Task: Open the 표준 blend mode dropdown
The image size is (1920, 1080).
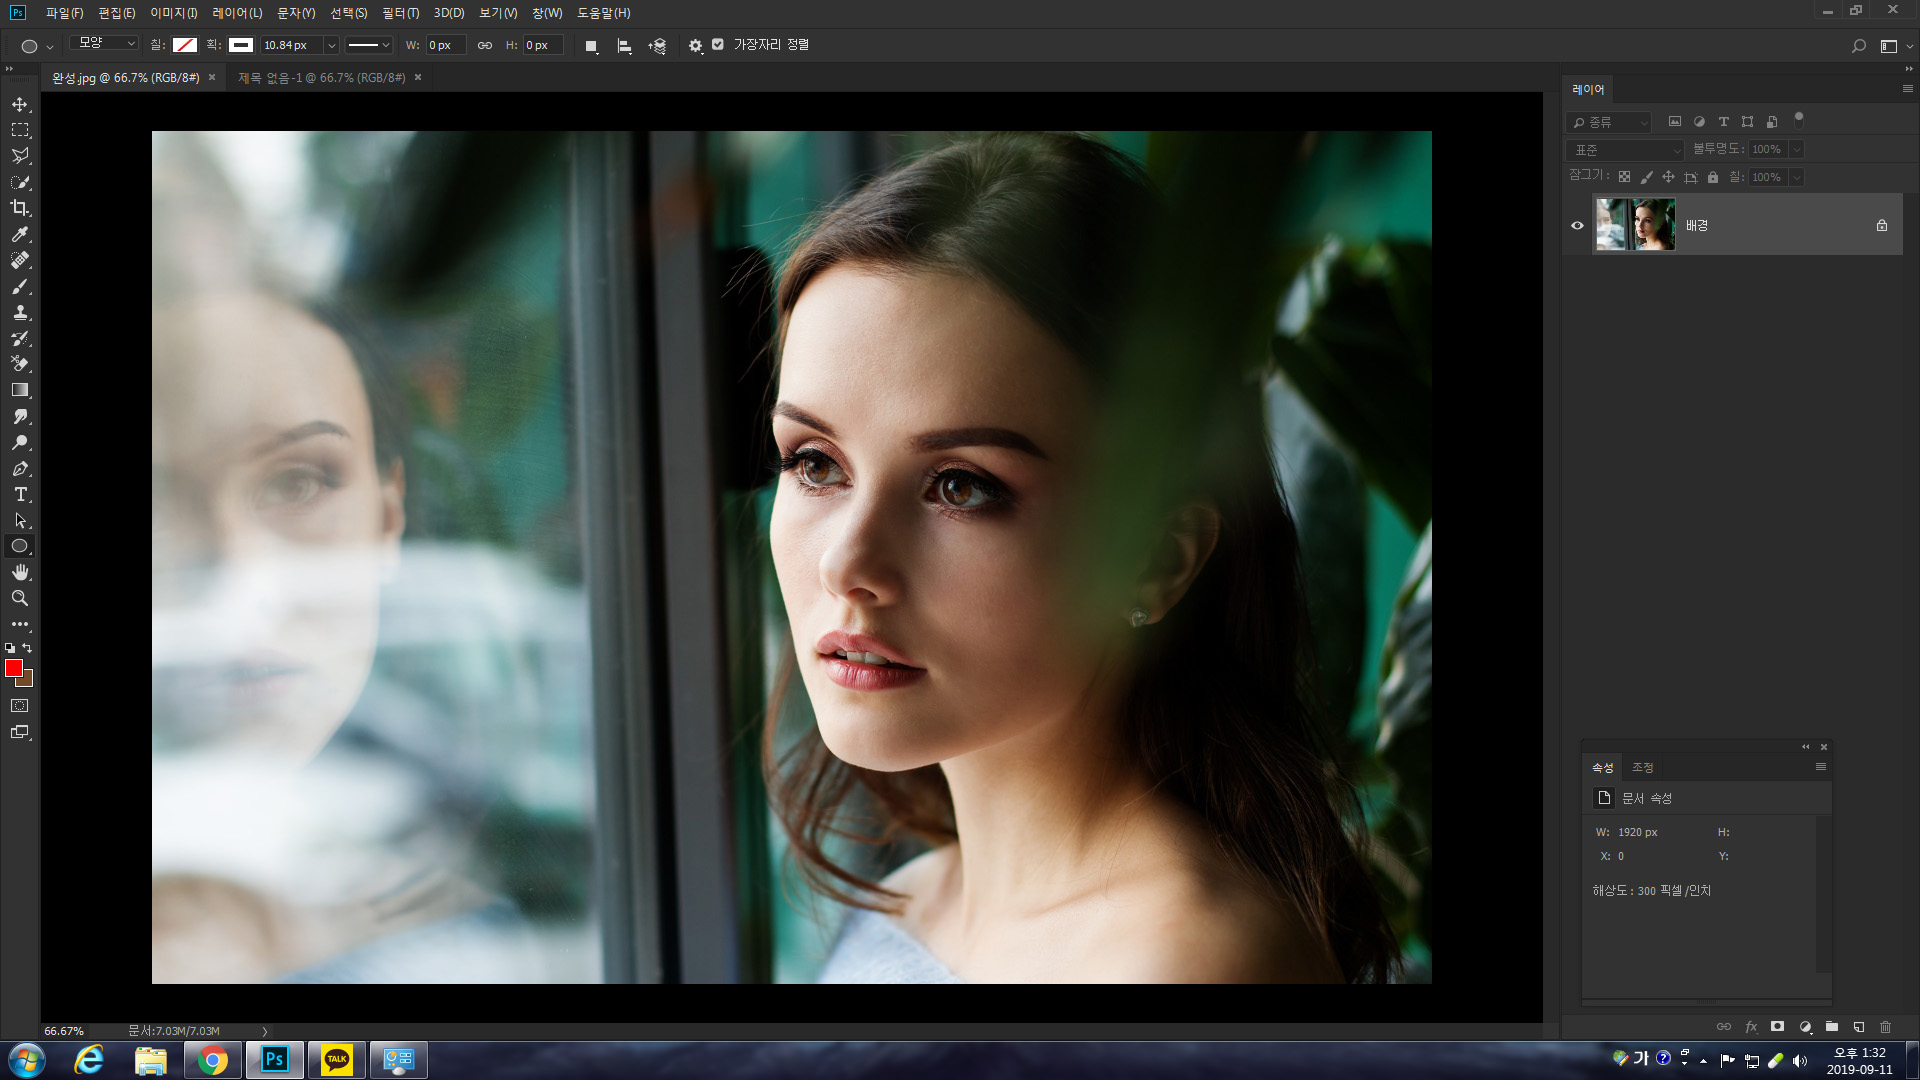Action: (1627, 150)
